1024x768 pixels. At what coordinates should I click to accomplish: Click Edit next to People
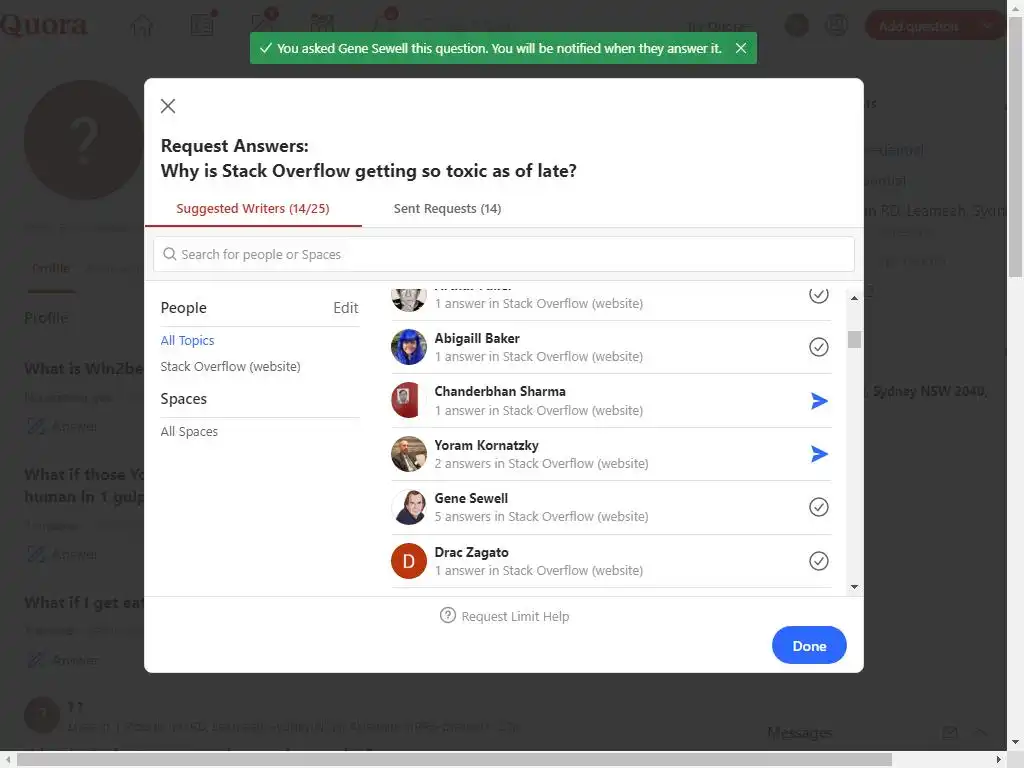pos(345,308)
